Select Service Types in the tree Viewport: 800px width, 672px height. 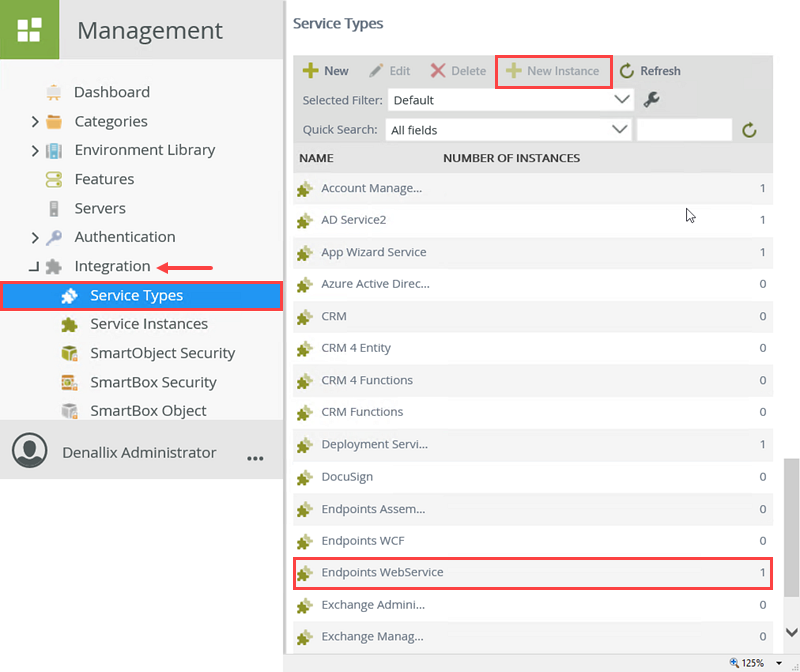[x=141, y=295]
